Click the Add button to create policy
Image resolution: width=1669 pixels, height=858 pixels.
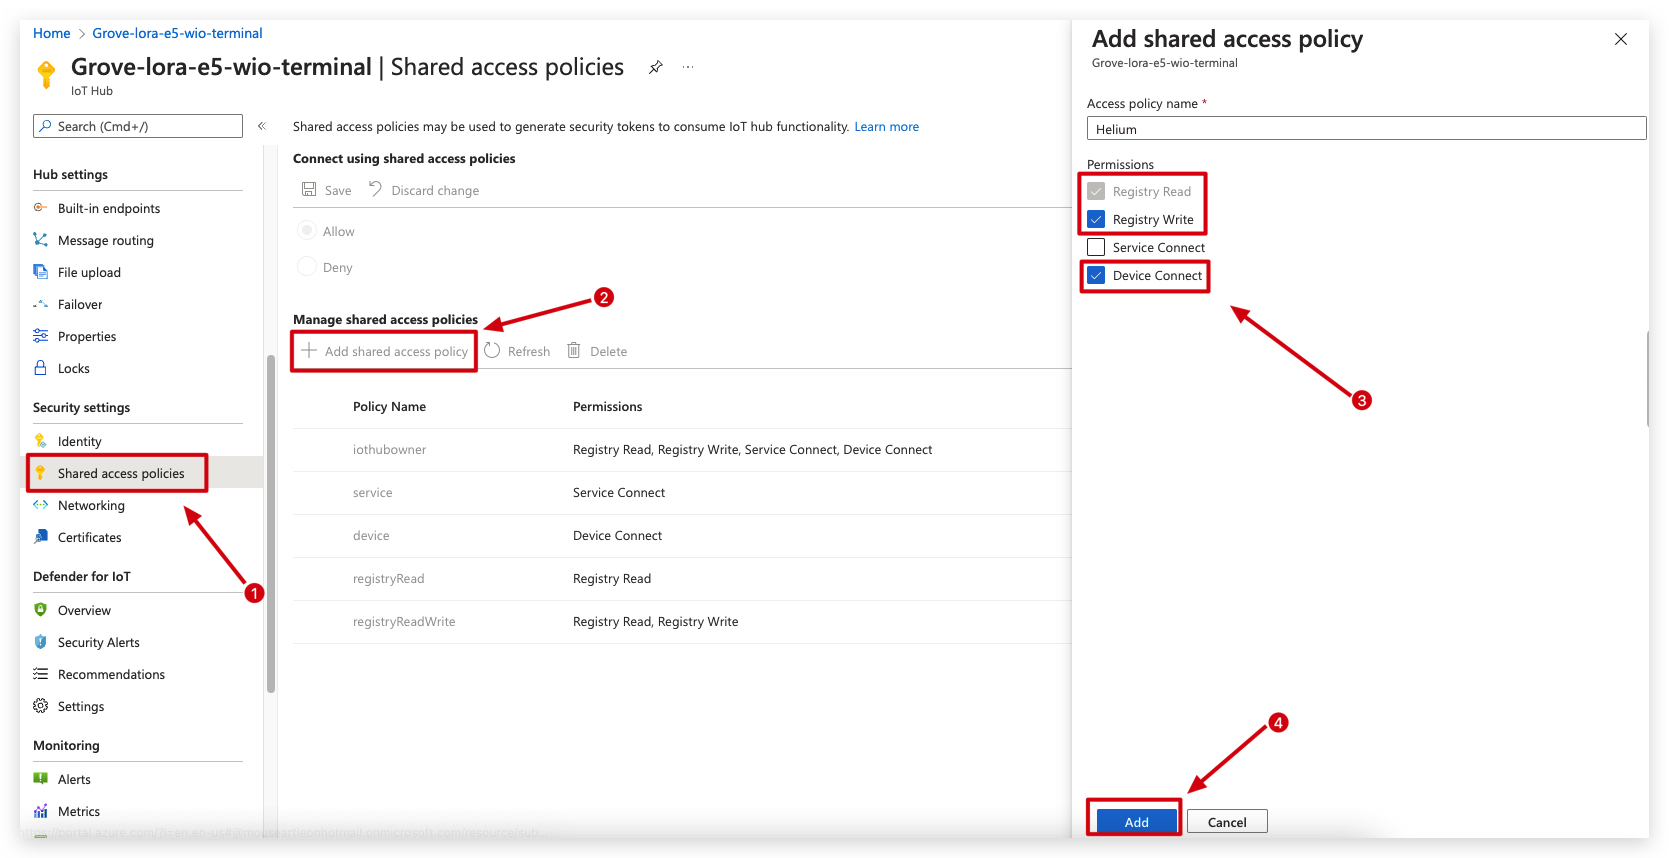point(1137,821)
